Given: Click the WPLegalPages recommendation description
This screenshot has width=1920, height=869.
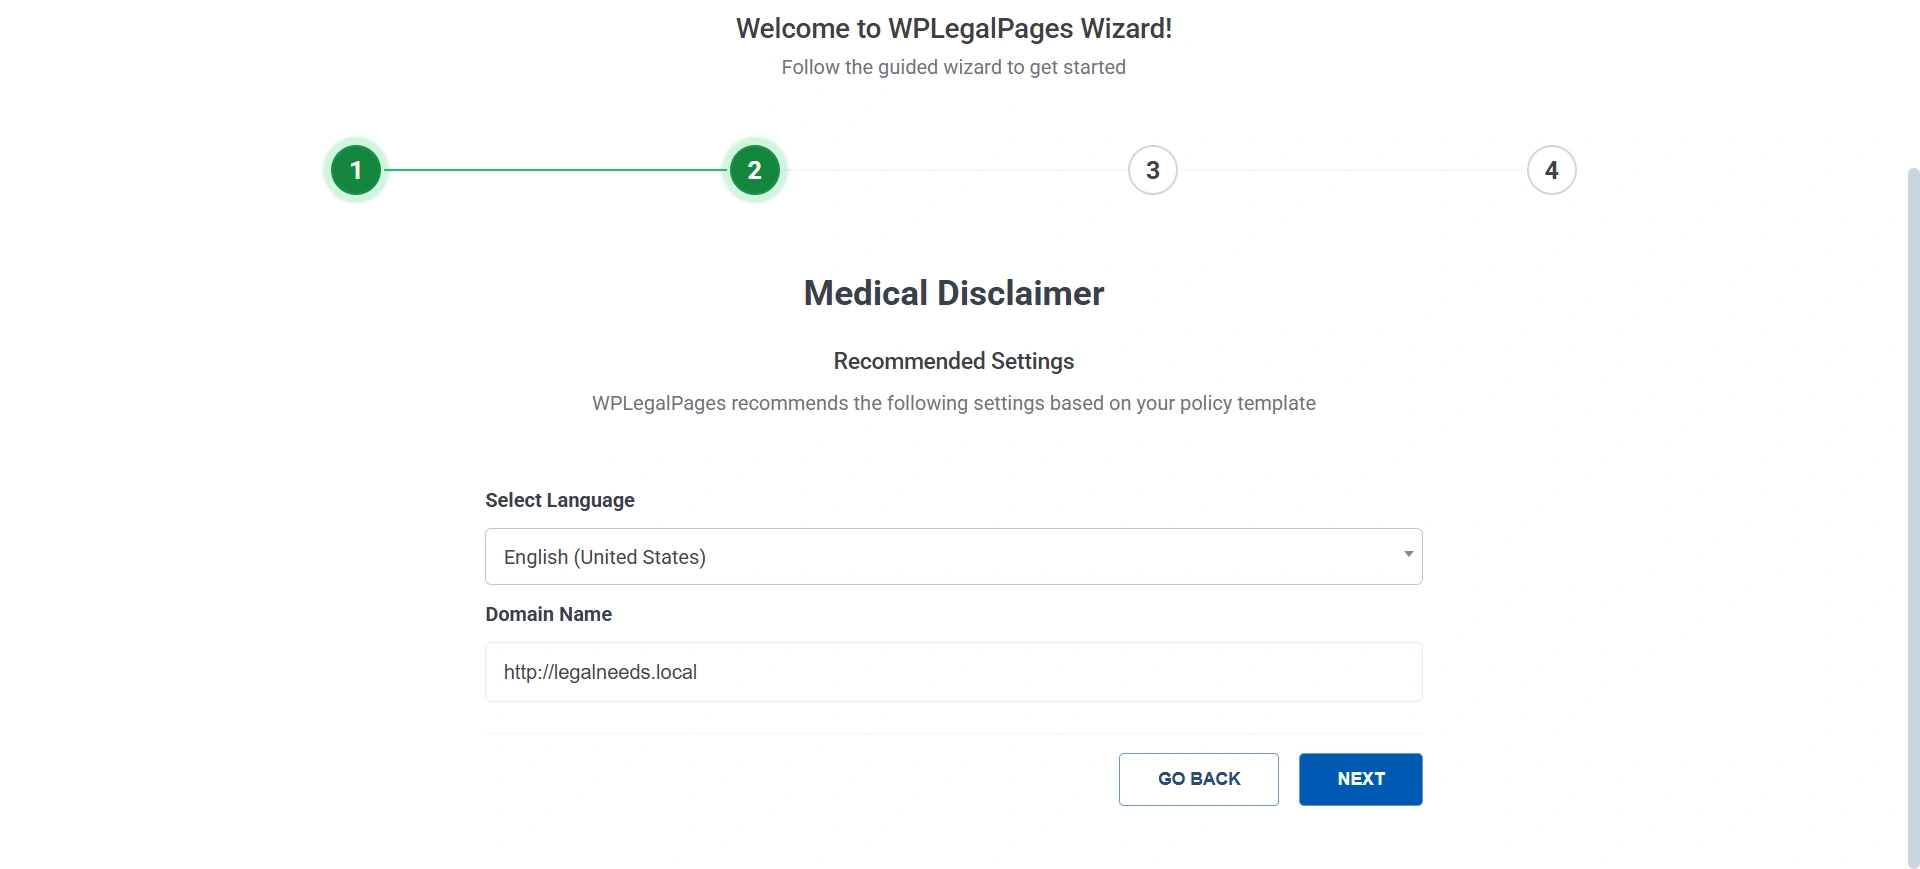Looking at the screenshot, I should (953, 404).
